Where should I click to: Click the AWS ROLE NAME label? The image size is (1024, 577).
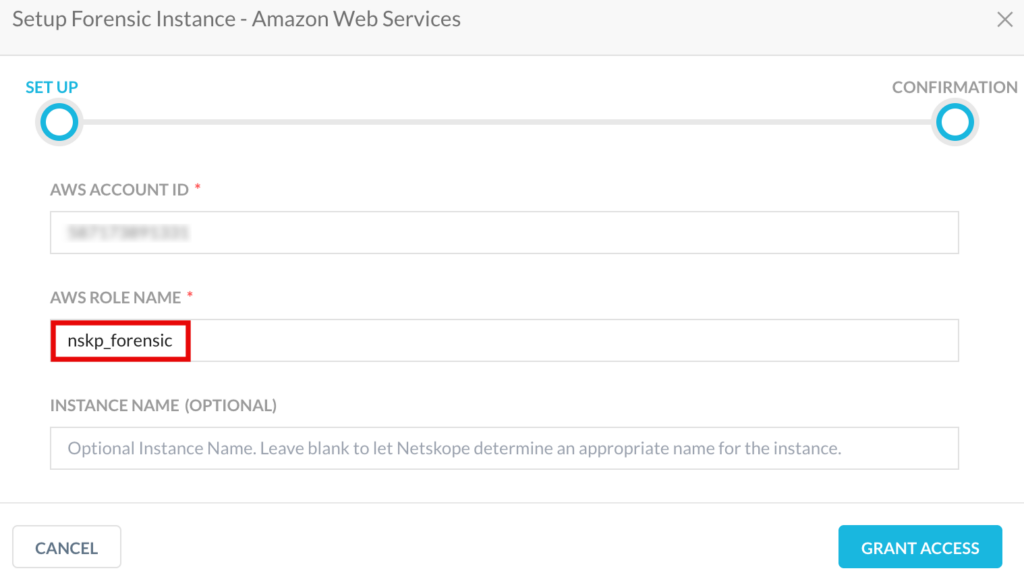tap(116, 298)
